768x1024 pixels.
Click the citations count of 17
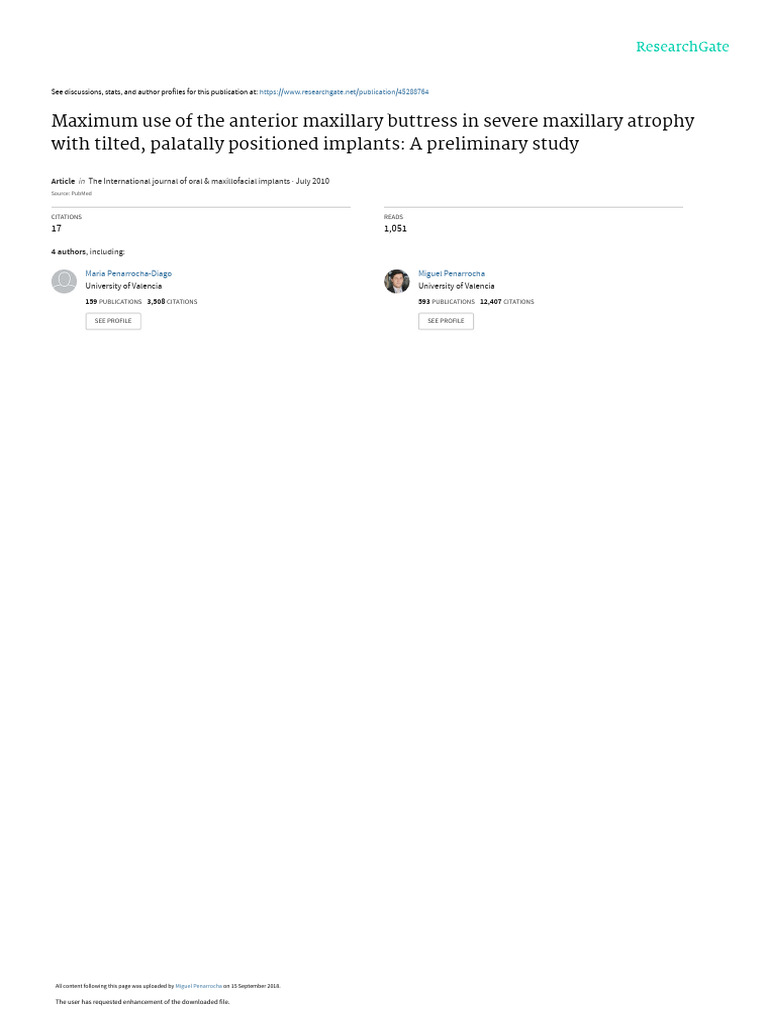tap(56, 229)
